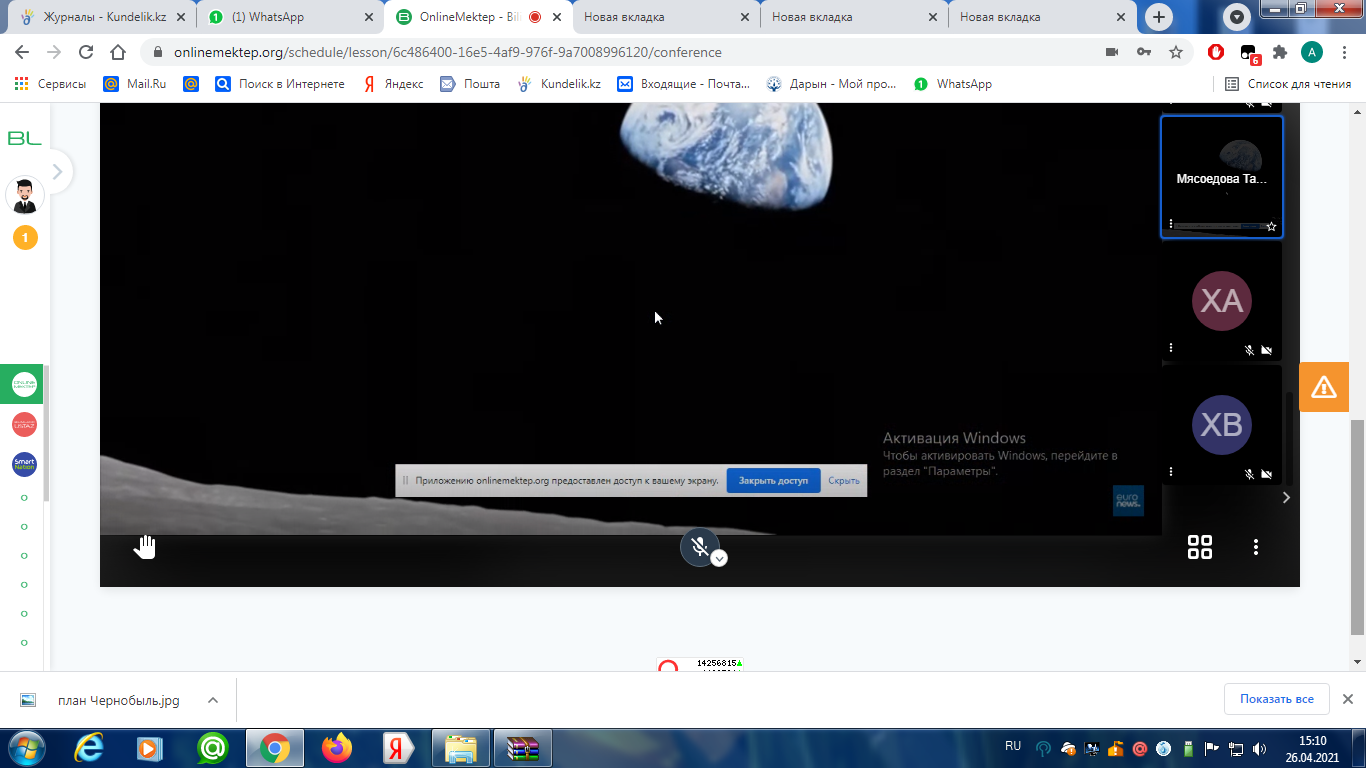Click the raise hand icon
1366x768 pixels.
pos(146,547)
